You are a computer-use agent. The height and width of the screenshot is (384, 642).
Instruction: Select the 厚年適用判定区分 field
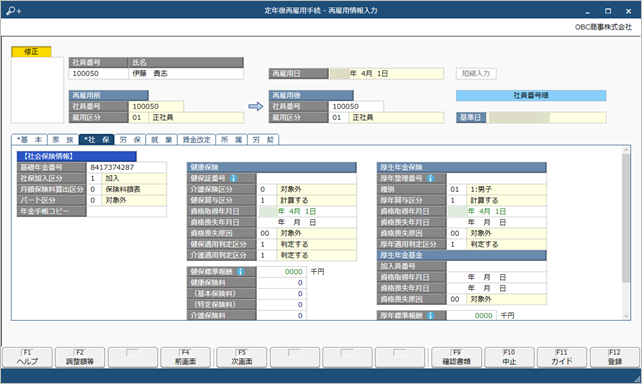(x=497, y=244)
